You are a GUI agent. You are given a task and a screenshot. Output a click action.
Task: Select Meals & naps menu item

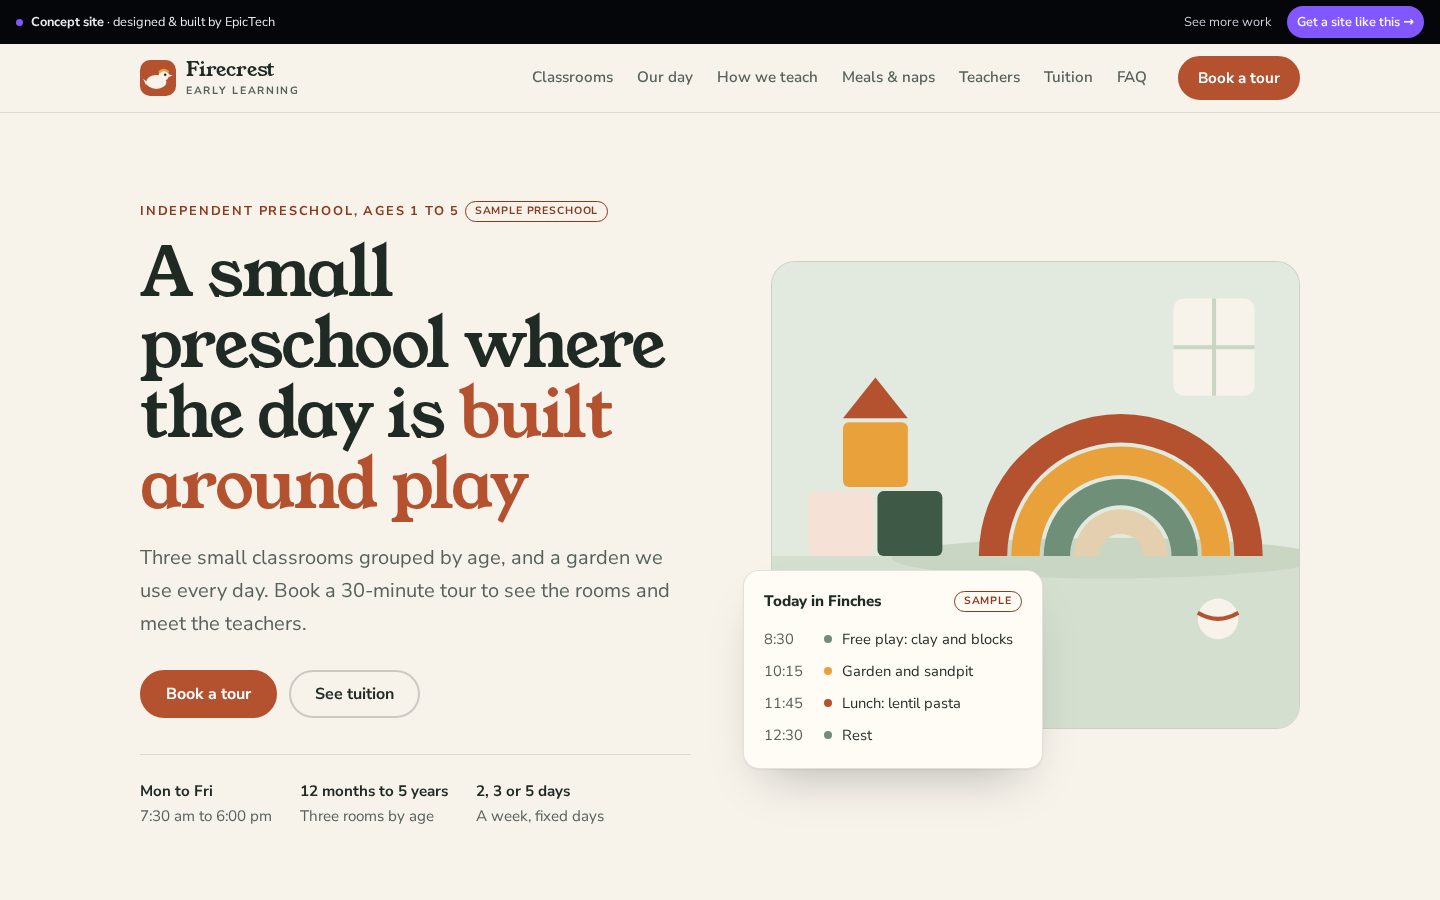pyautogui.click(x=888, y=77)
